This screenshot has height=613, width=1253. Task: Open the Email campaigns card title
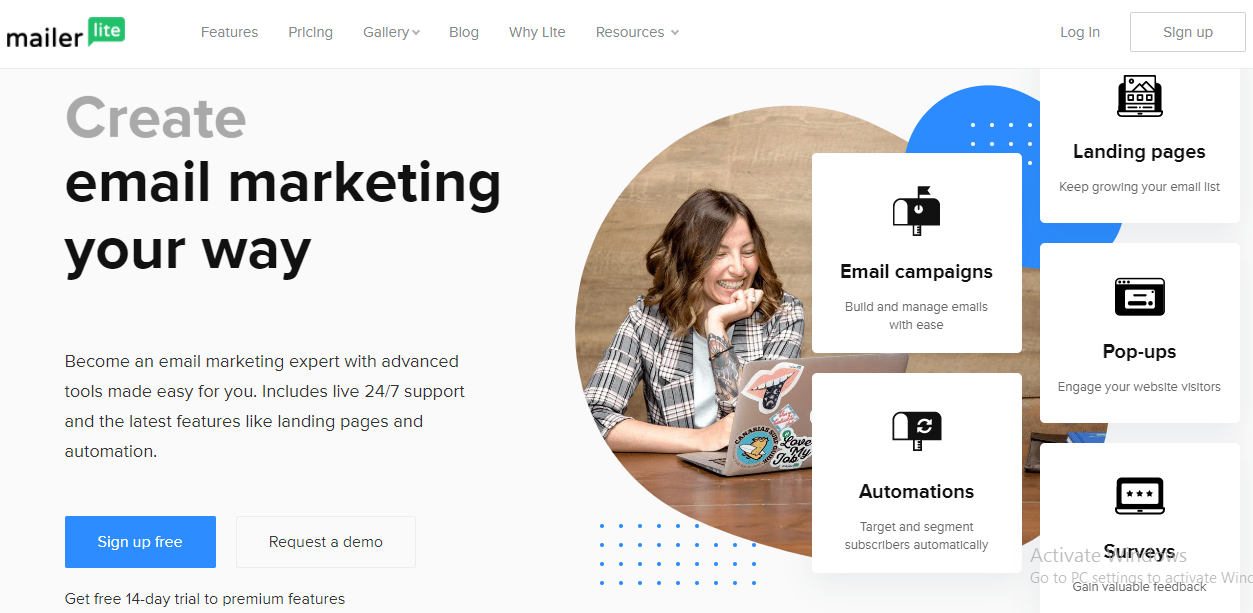point(916,272)
